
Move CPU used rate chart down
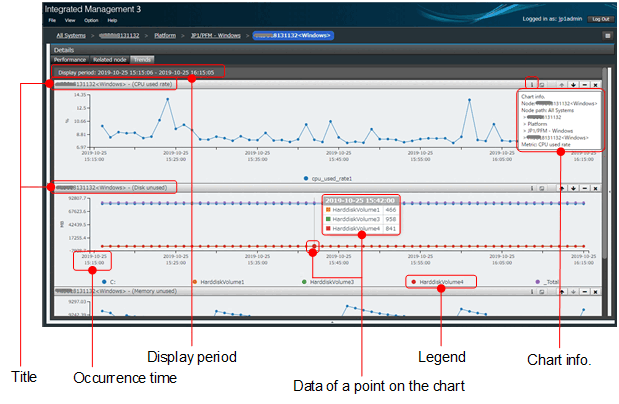[x=573, y=85]
